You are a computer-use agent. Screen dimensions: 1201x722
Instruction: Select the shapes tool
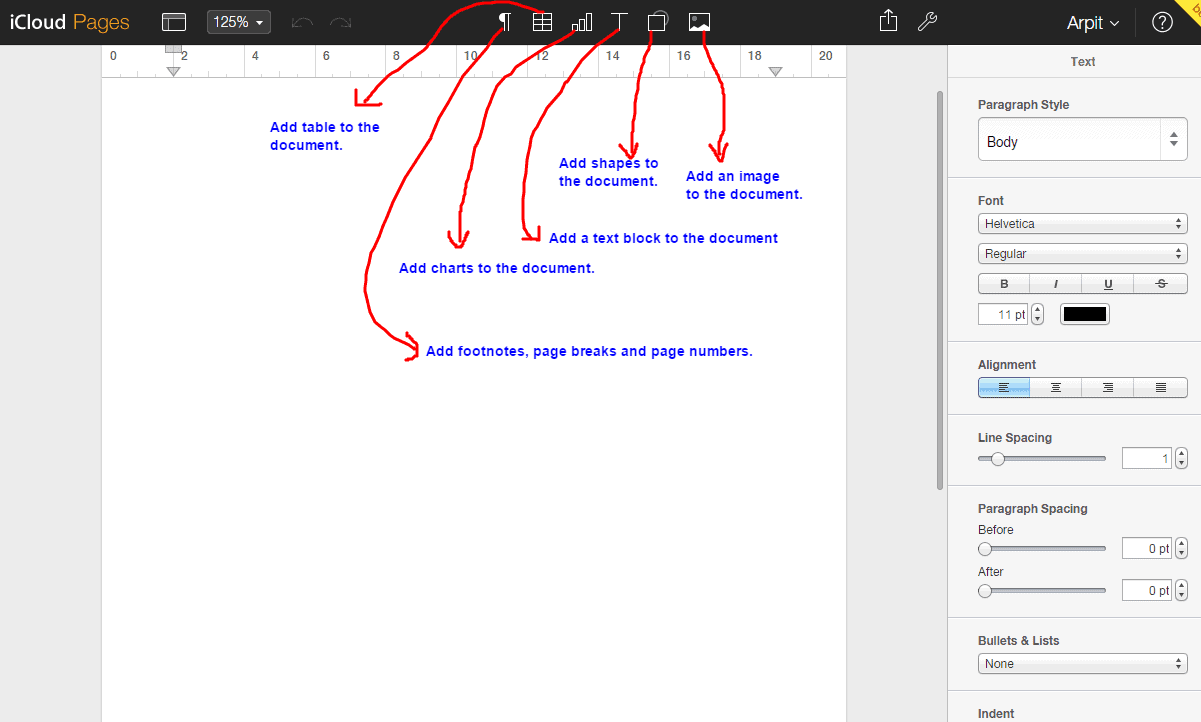(x=657, y=21)
